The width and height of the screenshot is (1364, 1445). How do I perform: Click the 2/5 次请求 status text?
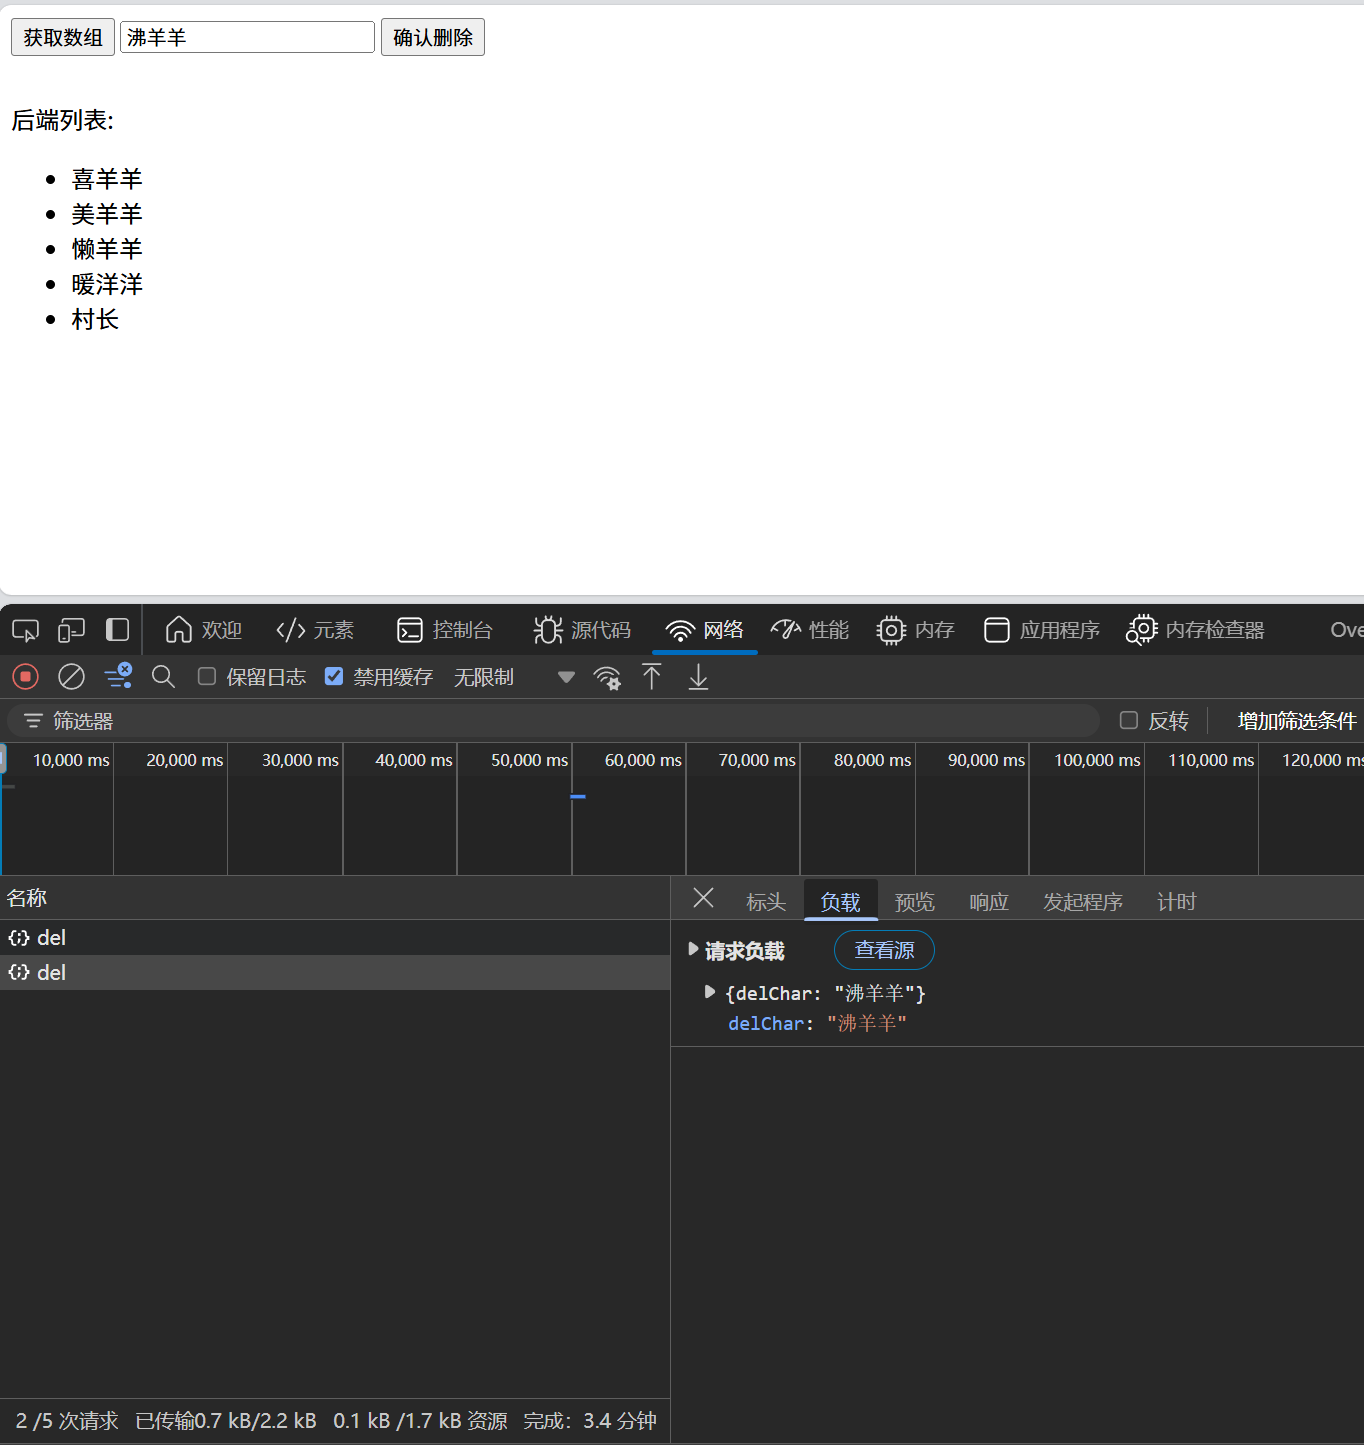coord(67,1421)
